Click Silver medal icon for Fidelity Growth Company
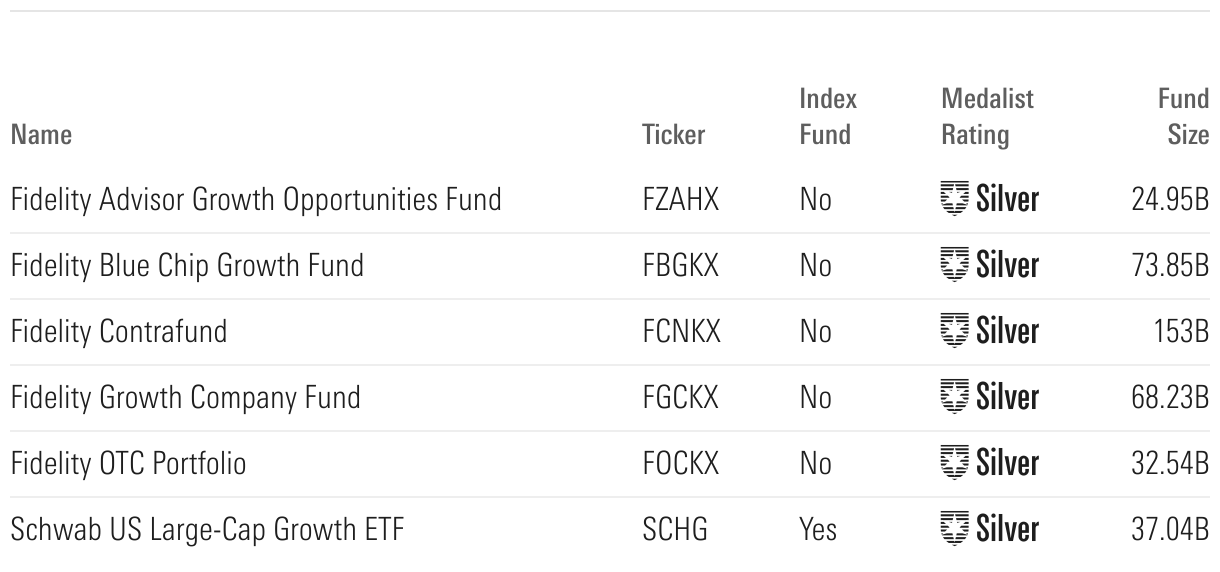 point(954,398)
